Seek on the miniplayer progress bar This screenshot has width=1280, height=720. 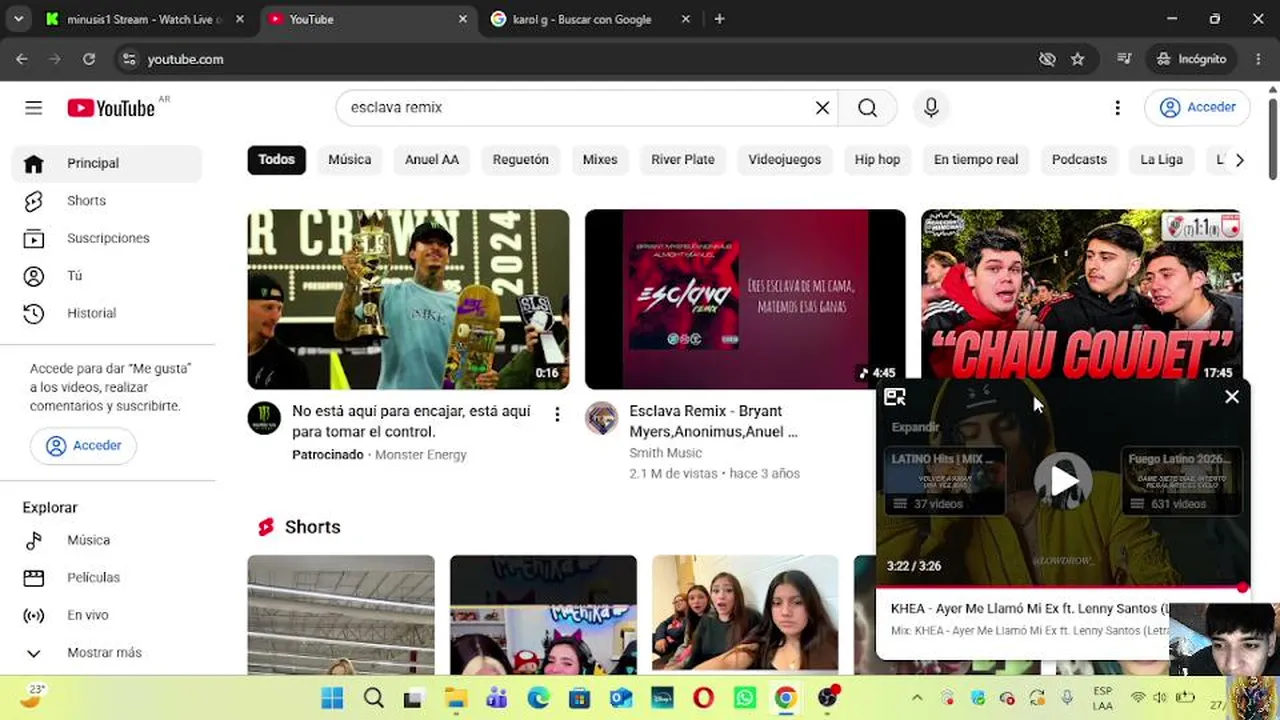1063,588
